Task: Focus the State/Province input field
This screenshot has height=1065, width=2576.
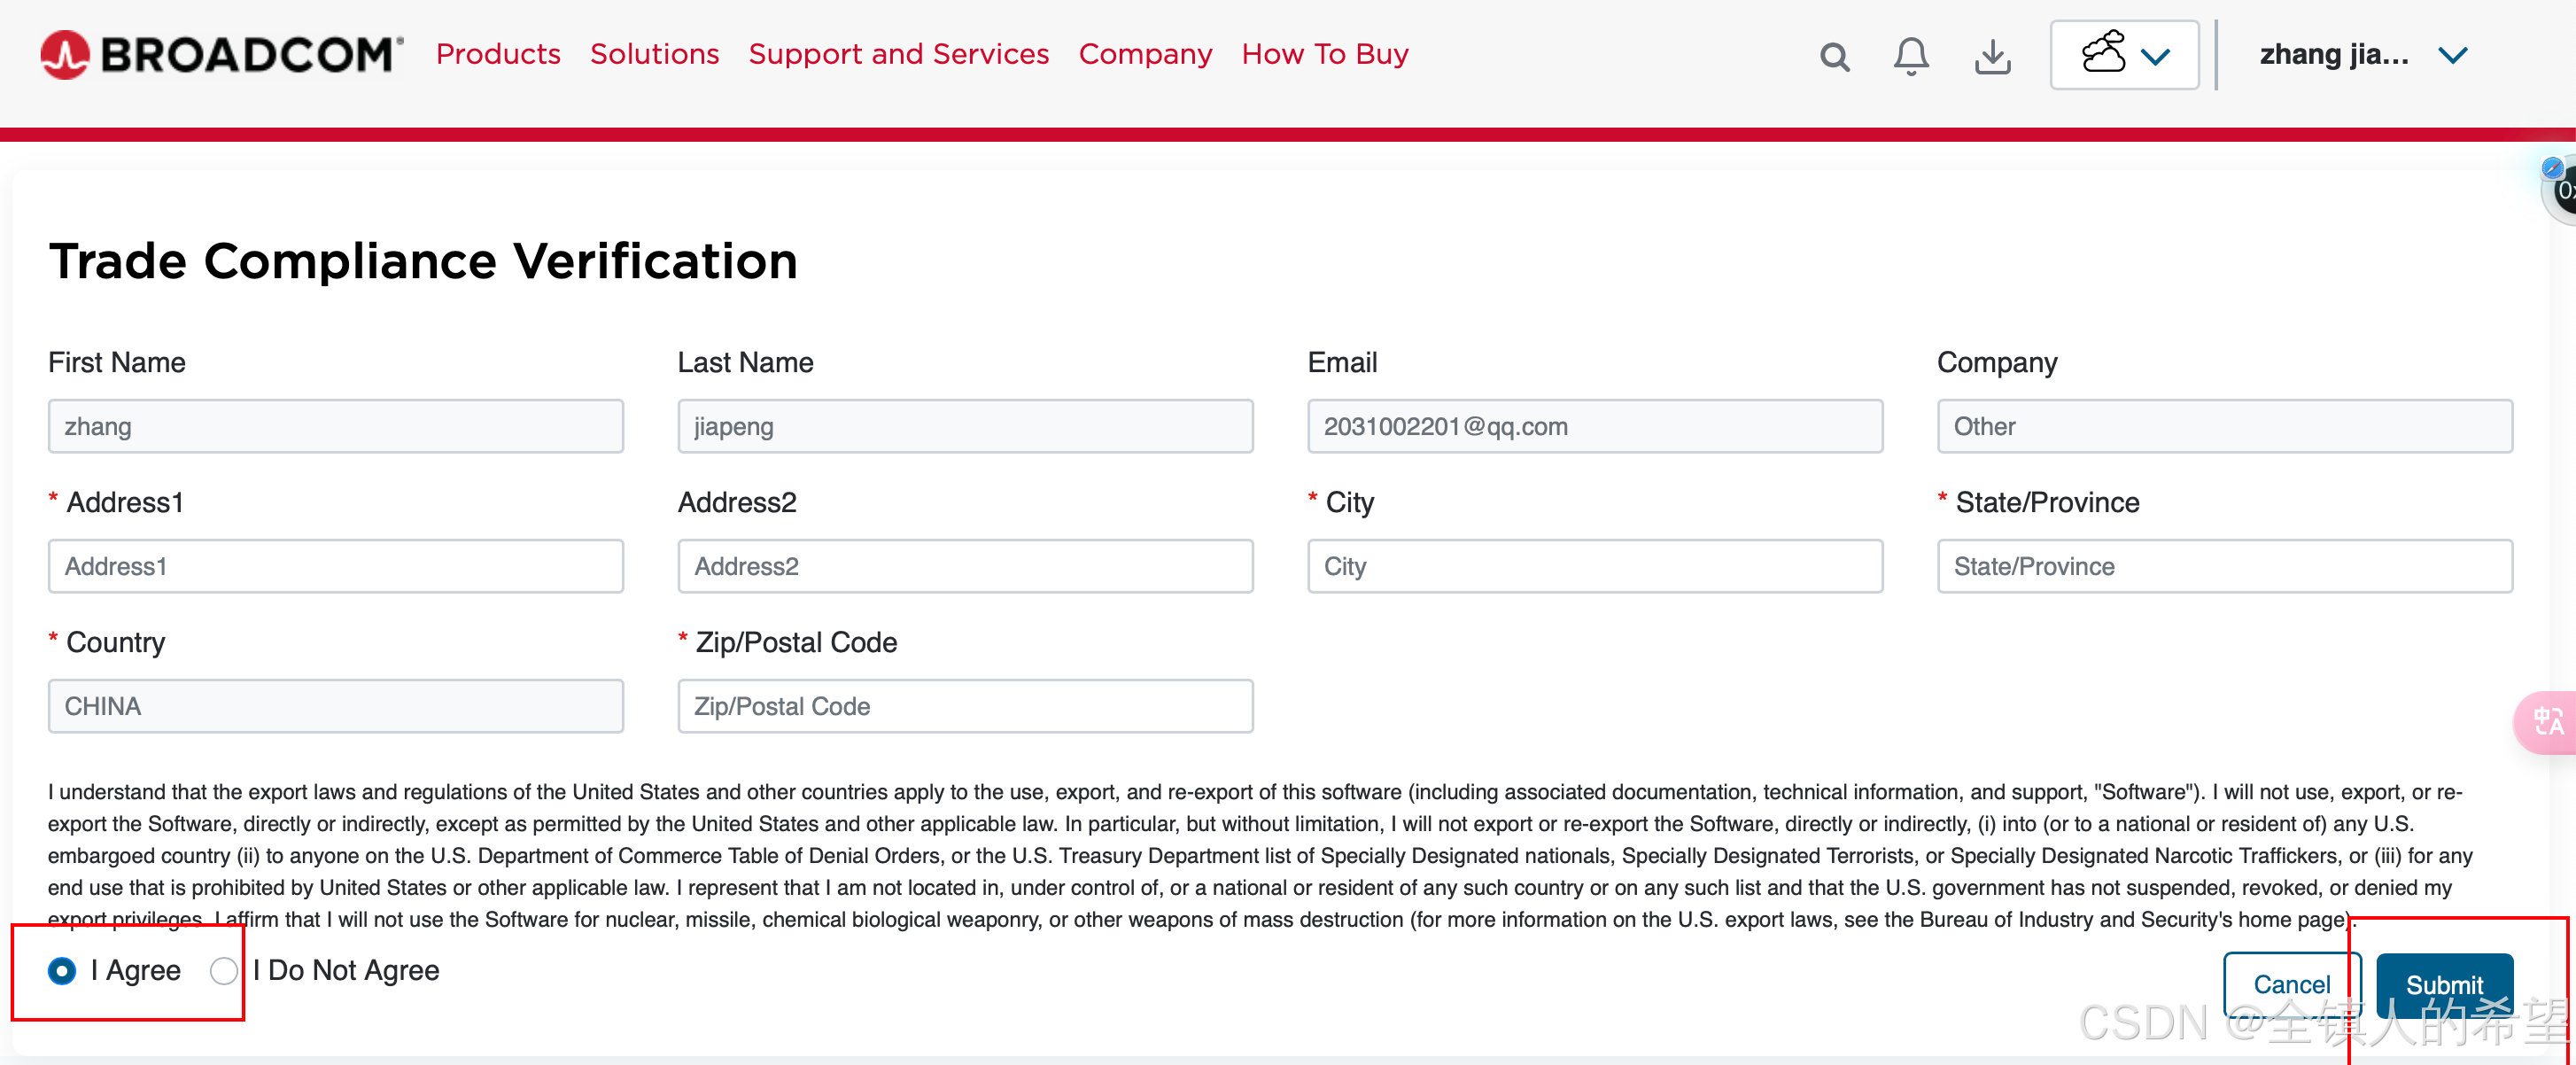Action: pyautogui.click(x=2224, y=566)
